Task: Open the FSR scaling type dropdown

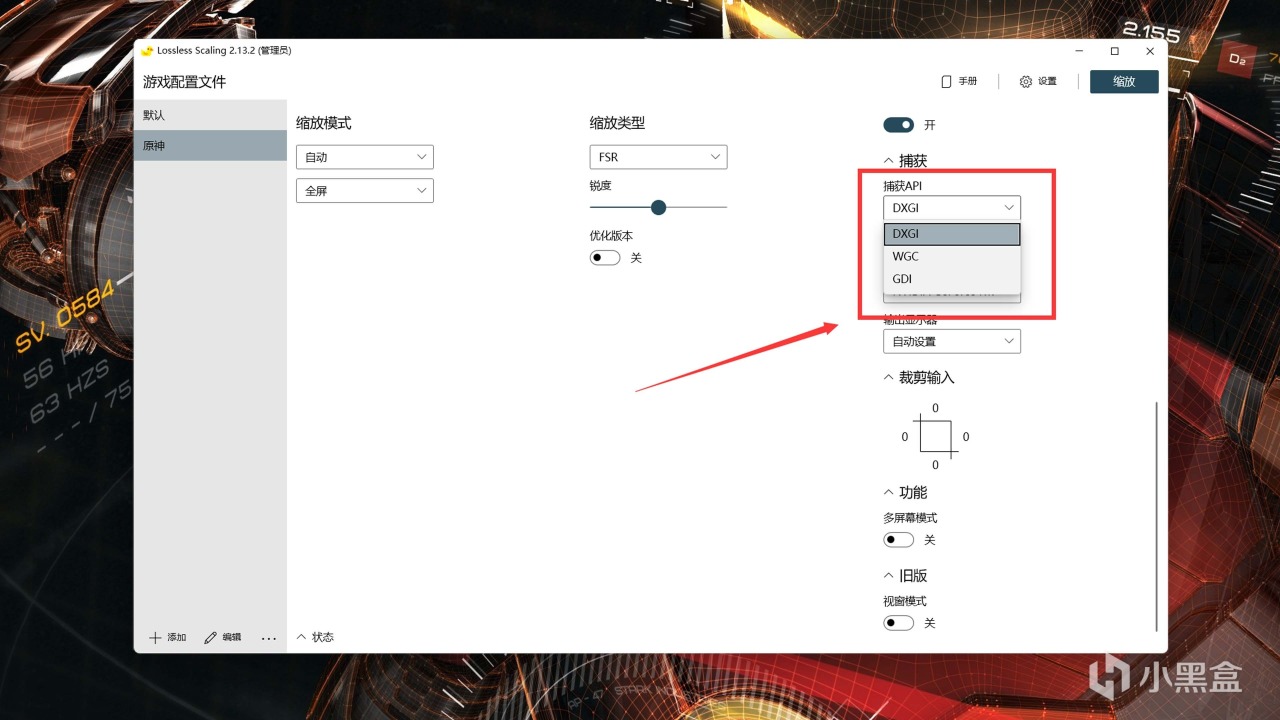Action: tap(658, 157)
